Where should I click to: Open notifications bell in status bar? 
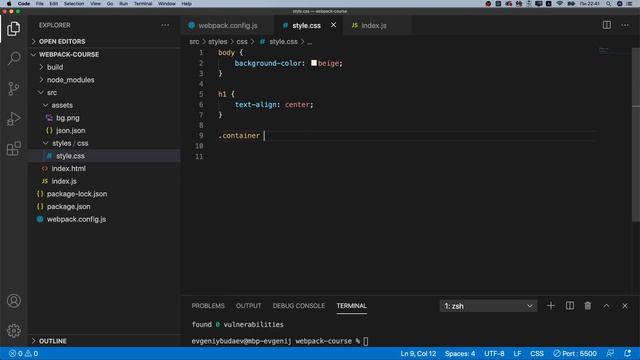click(x=627, y=353)
